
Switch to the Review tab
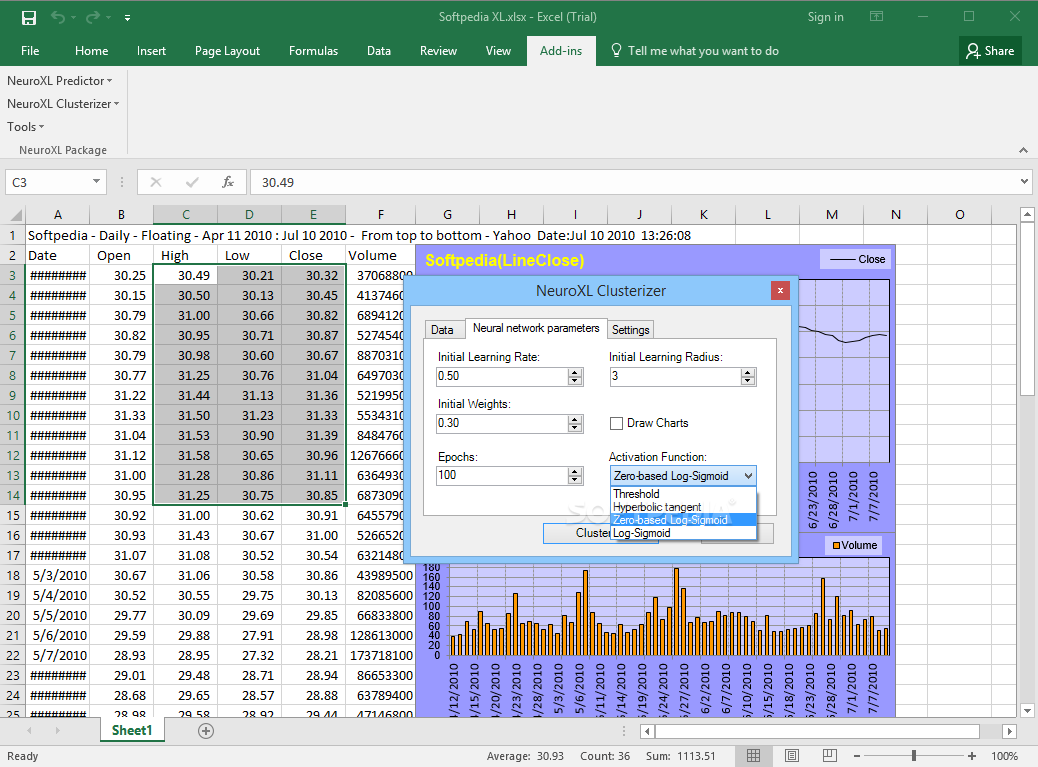(438, 51)
